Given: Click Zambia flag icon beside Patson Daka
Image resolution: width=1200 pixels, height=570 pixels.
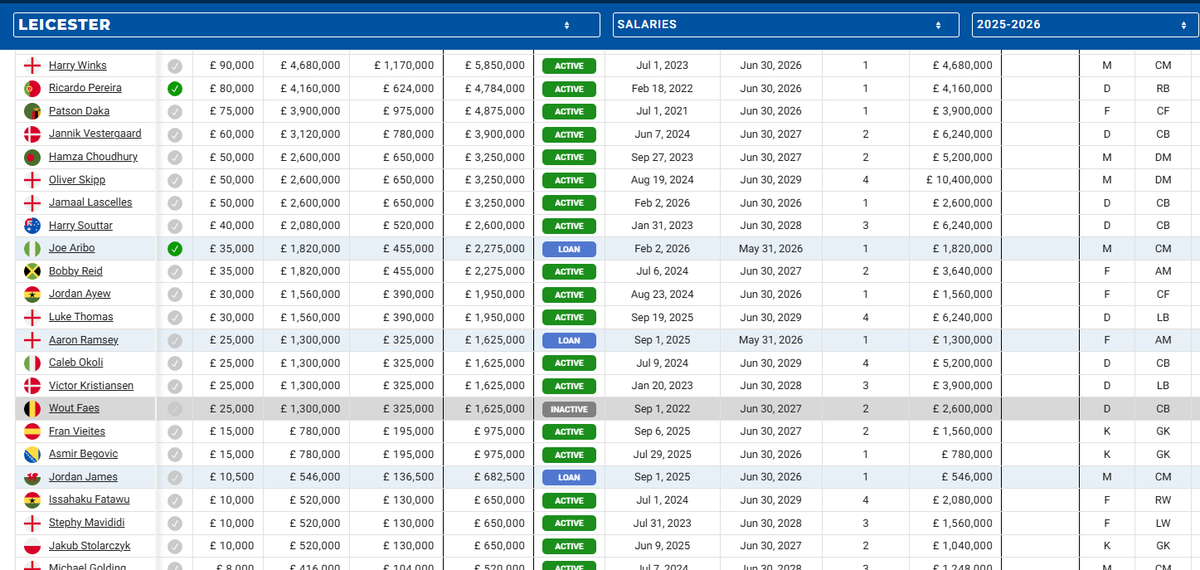Looking at the screenshot, I should (32, 111).
